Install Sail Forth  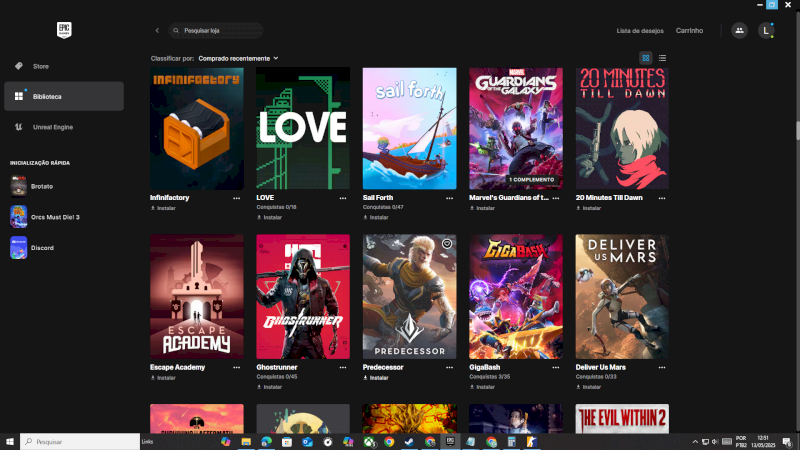[376, 217]
